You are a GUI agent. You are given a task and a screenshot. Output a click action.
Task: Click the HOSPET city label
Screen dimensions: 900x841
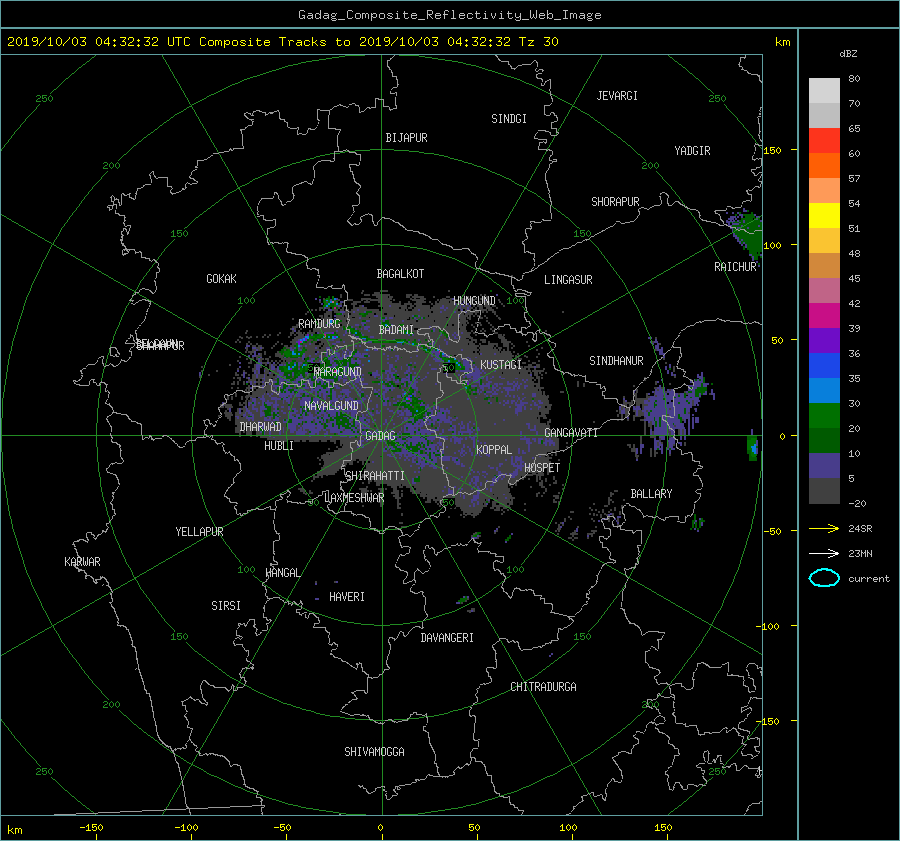click(x=542, y=468)
